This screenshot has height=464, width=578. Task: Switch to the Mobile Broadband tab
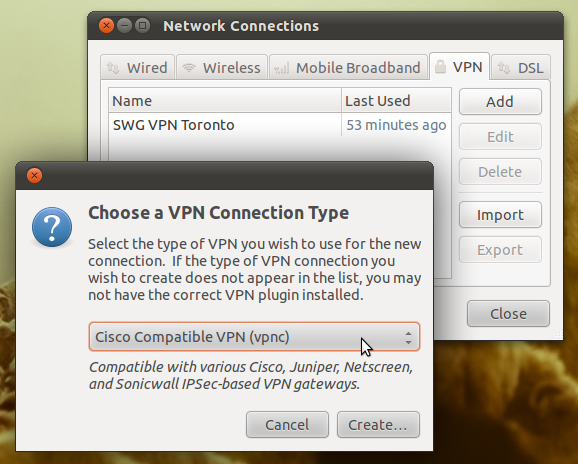(348, 67)
